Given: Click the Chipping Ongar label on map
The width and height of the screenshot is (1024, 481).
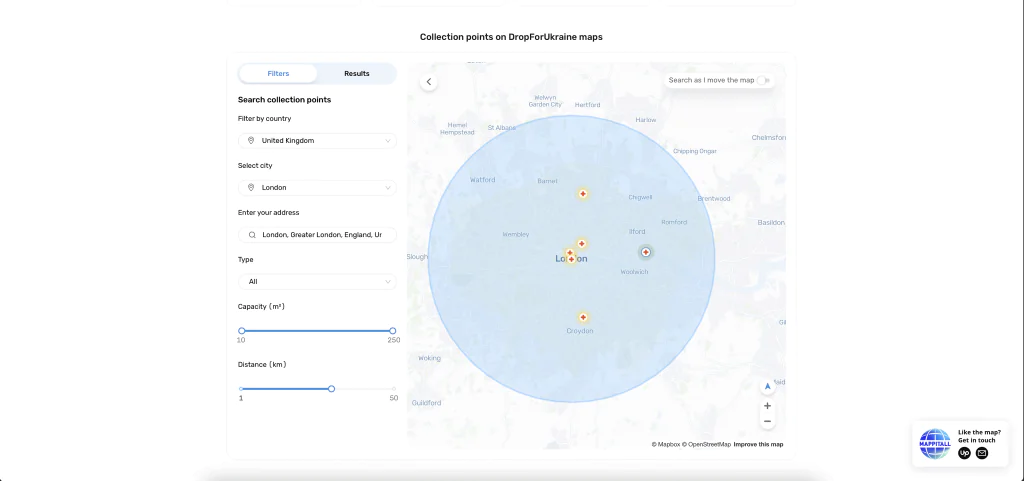Looking at the screenshot, I should click(x=695, y=151).
